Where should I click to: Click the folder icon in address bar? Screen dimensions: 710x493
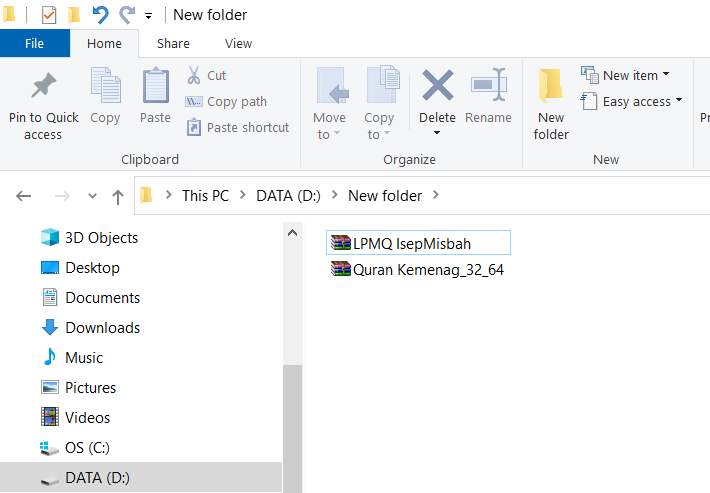click(x=146, y=195)
